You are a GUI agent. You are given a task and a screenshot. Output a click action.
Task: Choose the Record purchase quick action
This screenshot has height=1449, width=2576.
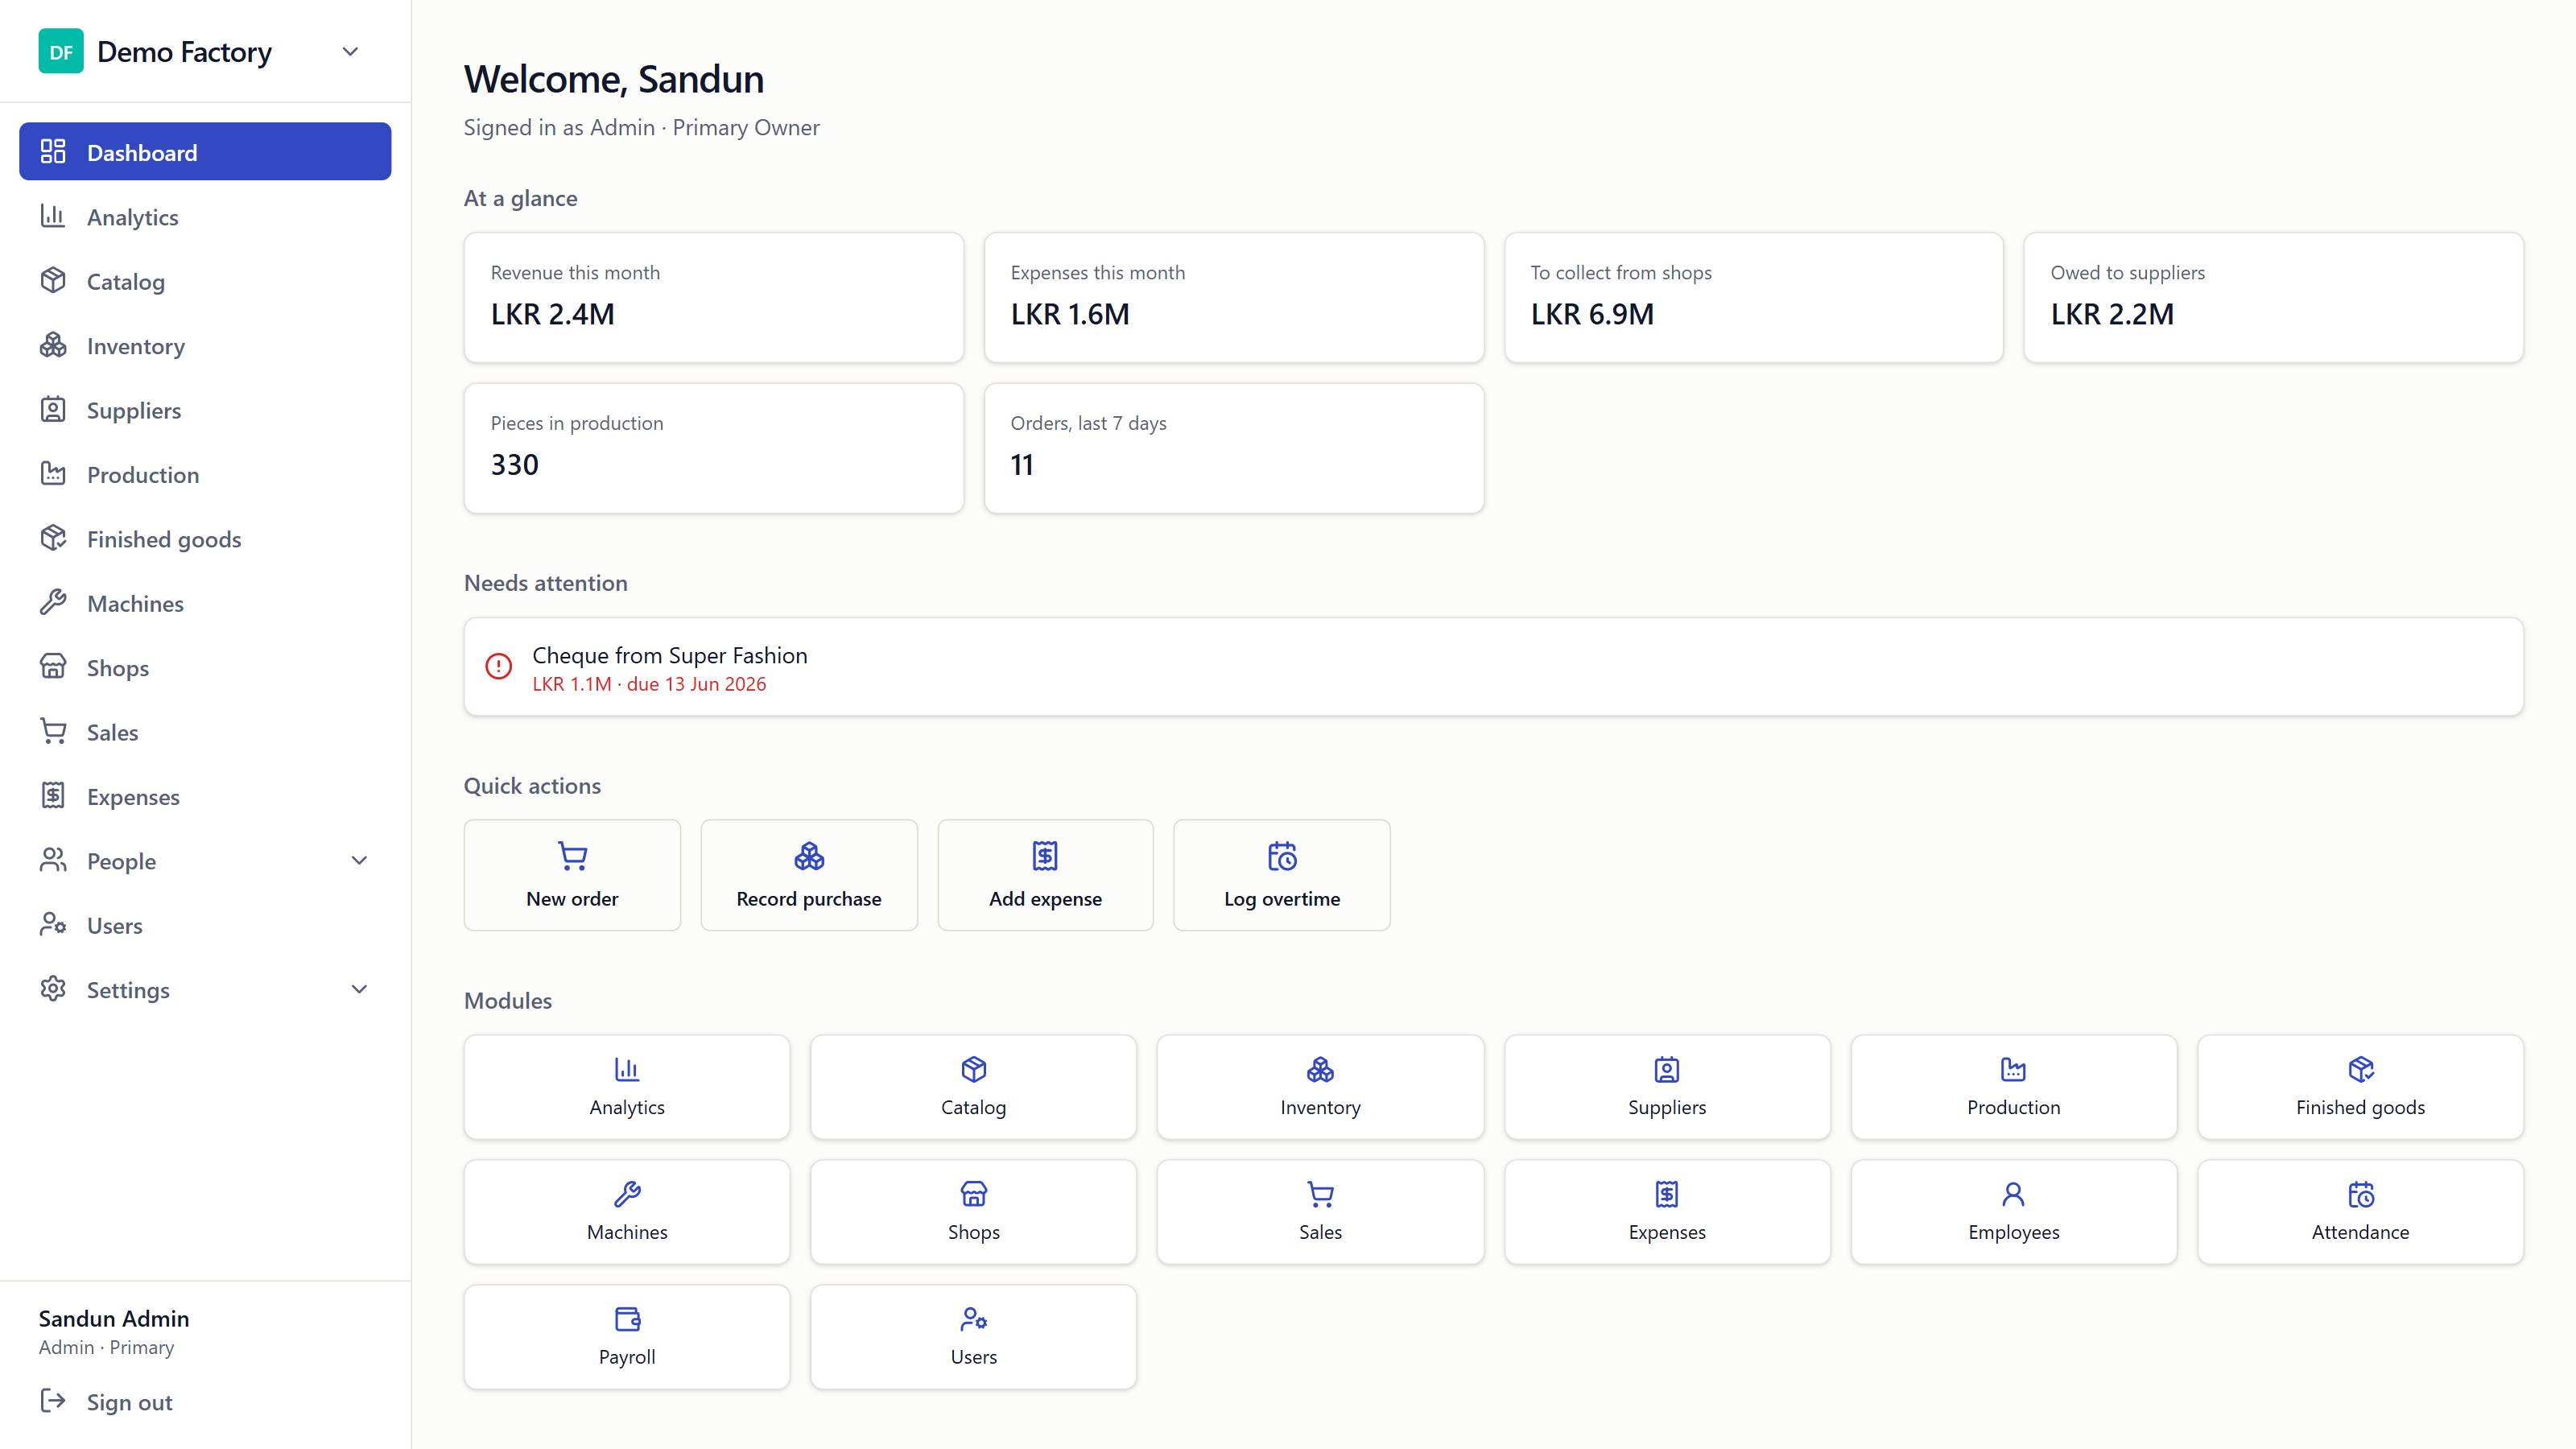point(809,875)
